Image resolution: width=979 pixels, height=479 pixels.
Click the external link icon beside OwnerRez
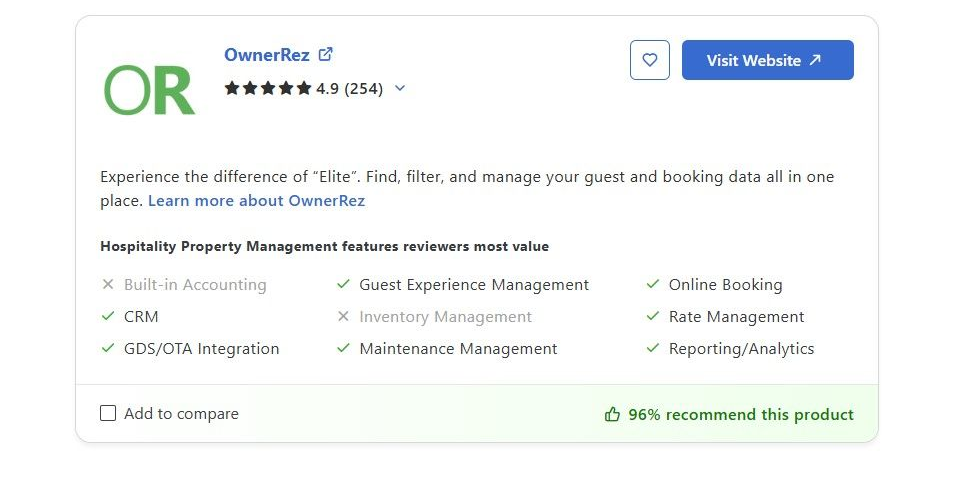pyautogui.click(x=325, y=54)
